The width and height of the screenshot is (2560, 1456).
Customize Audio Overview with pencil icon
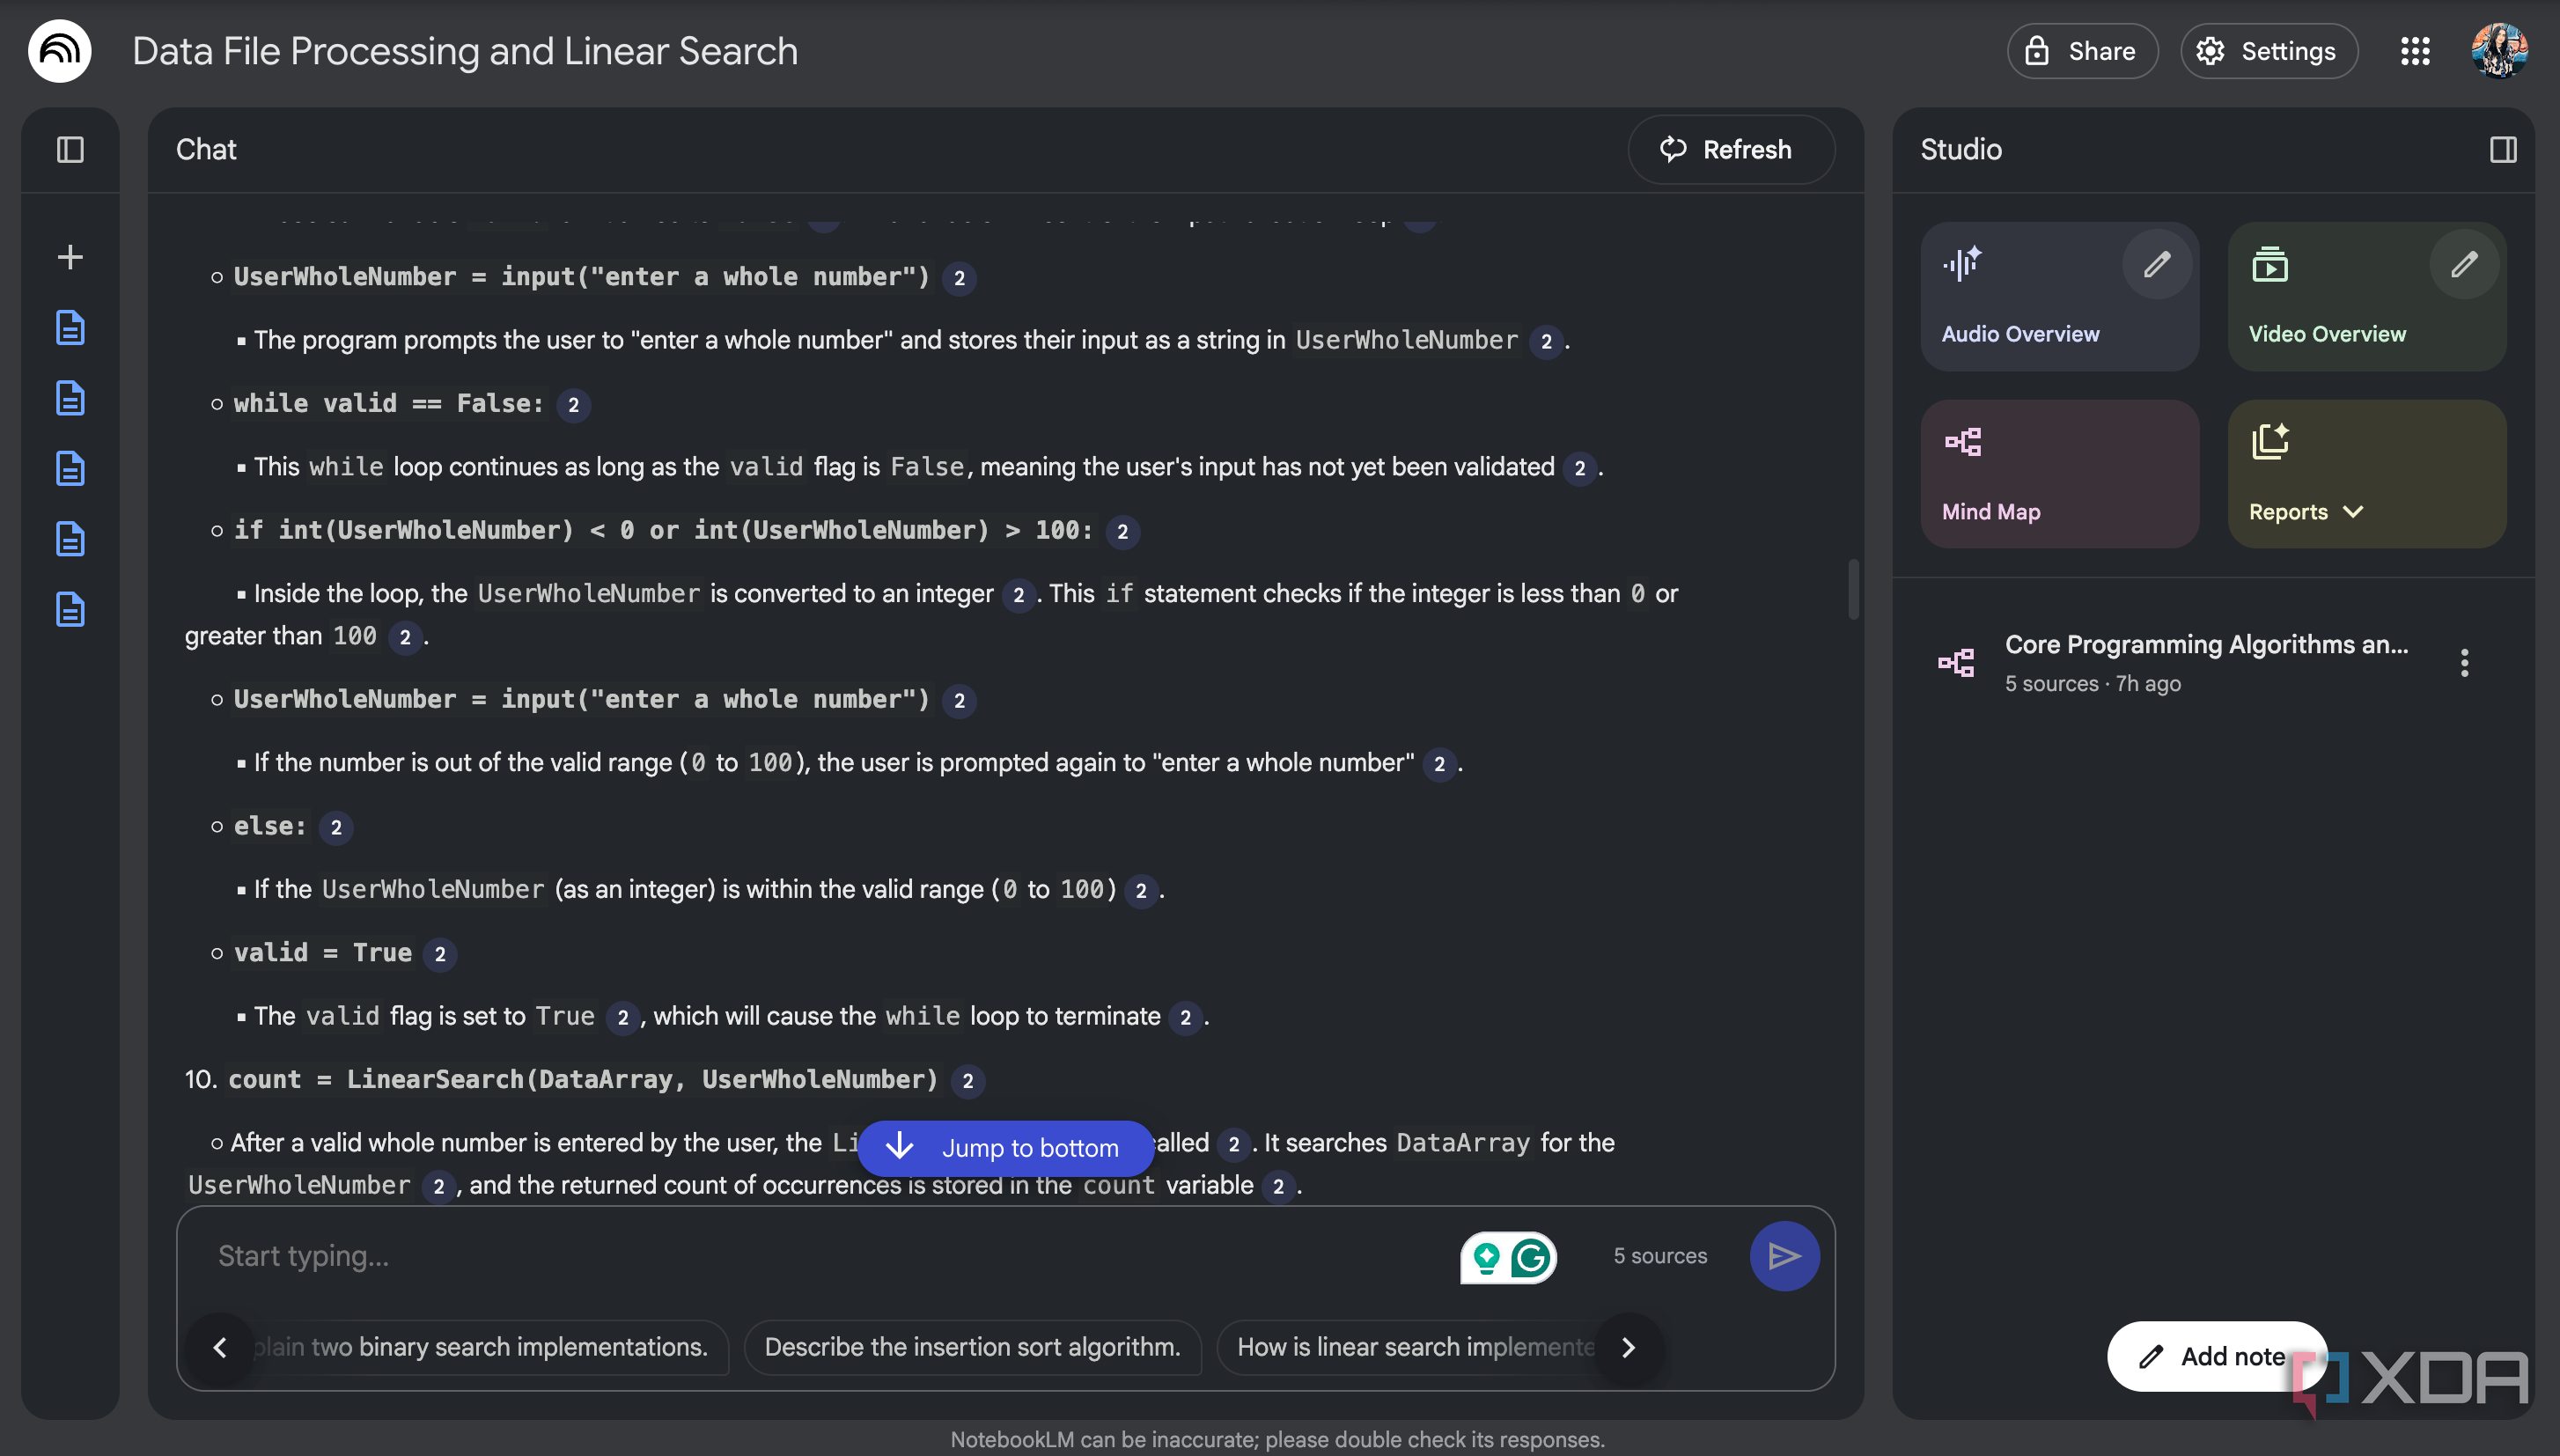(x=2157, y=264)
